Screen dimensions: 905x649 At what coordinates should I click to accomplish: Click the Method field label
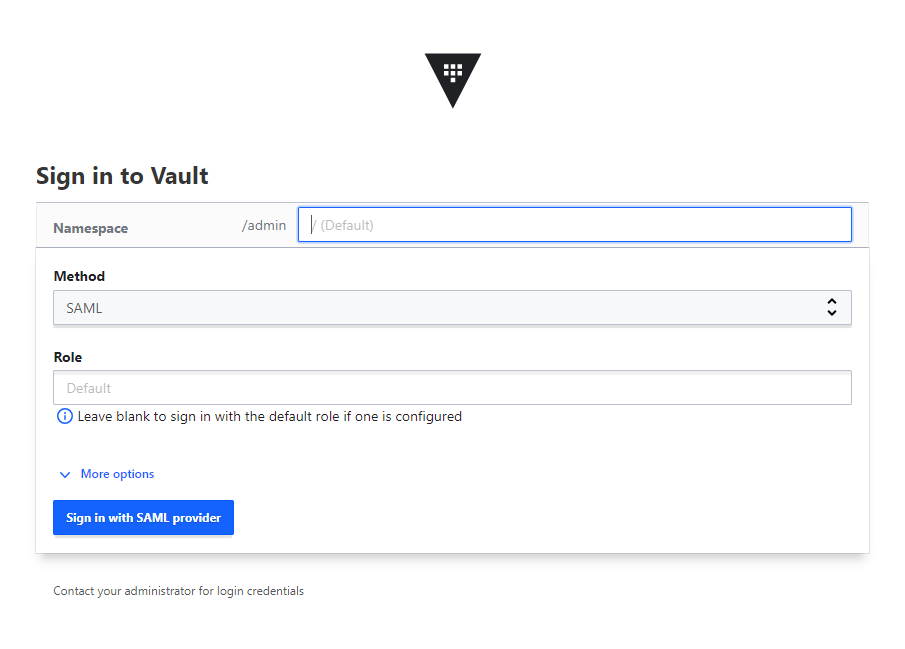tap(79, 276)
